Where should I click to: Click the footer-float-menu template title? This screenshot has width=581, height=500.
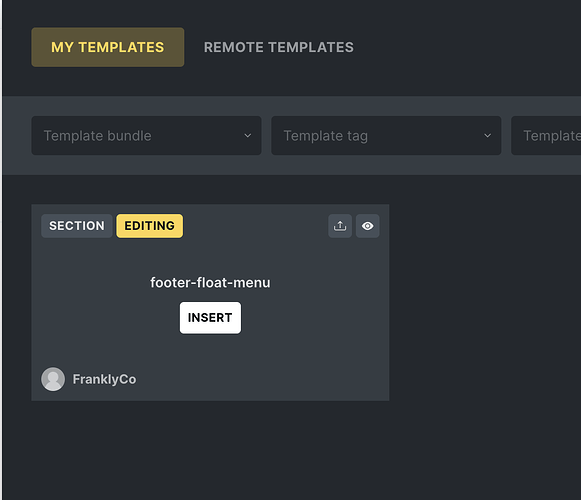[x=210, y=283]
